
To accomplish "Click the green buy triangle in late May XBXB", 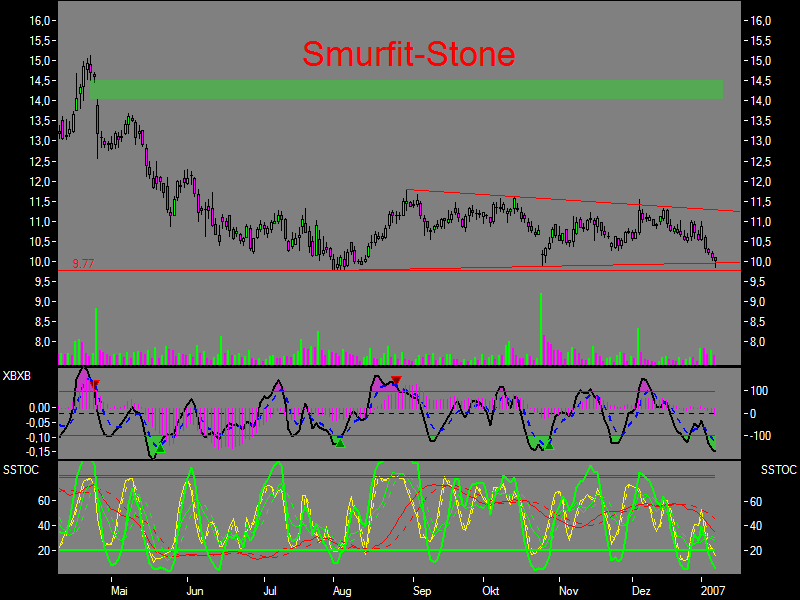I will [x=160, y=448].
